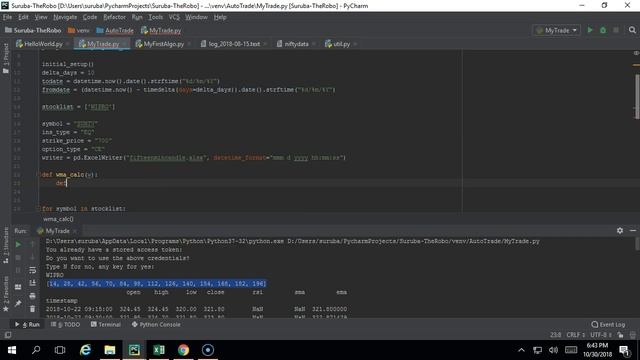Open the MyTrade run configuration dropdown
Screen dimensions: 640x360
pos(556,30)
